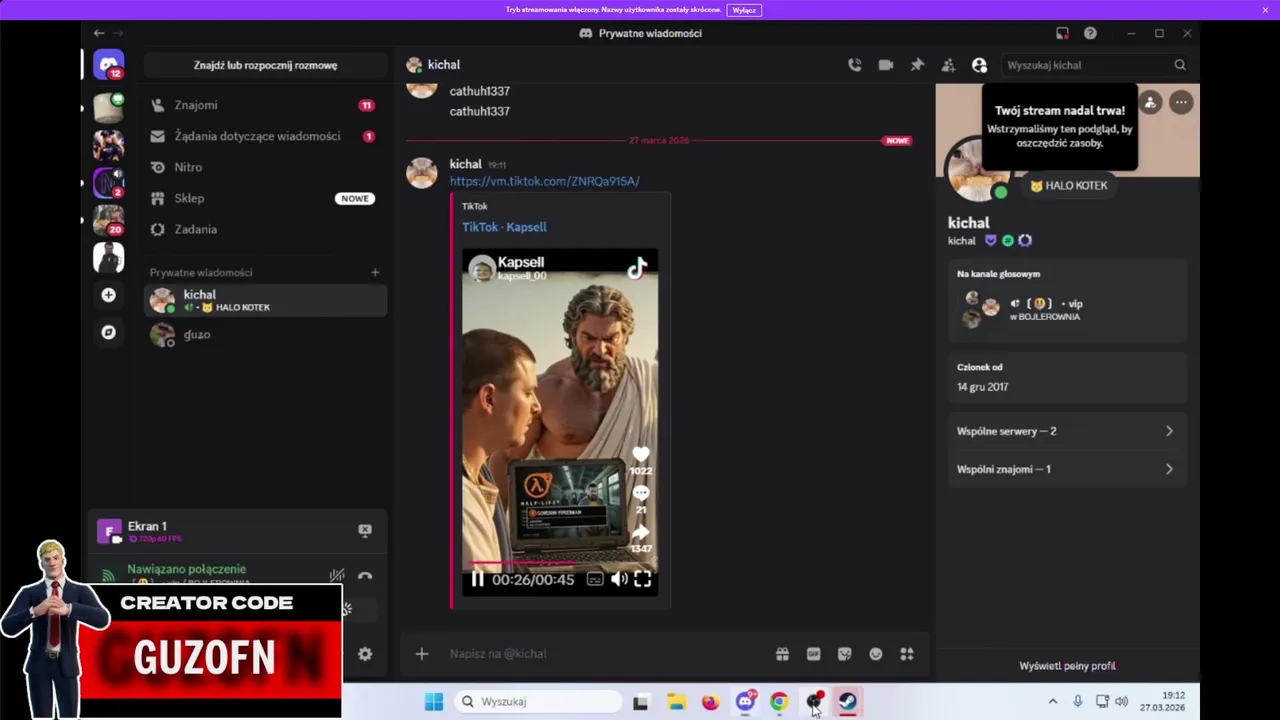
Task: Open pinned messages in kichal chat
Action: pos(917,65)
